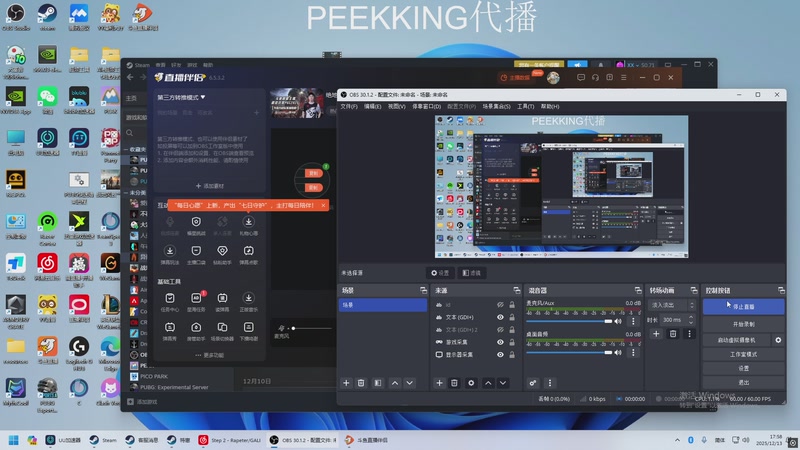This screenshot has width=800, height=450.
Task: Click 启动虚拟摄像机 button
Action: 736,340
